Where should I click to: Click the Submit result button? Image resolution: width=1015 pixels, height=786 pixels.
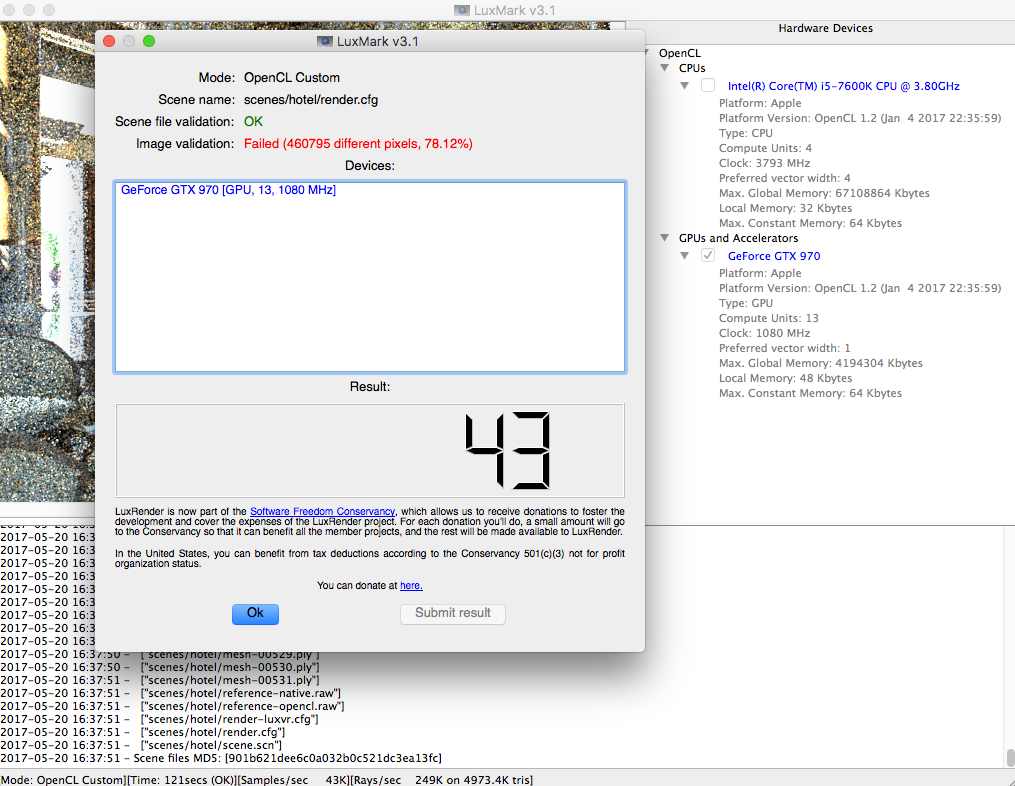point(452,613)
